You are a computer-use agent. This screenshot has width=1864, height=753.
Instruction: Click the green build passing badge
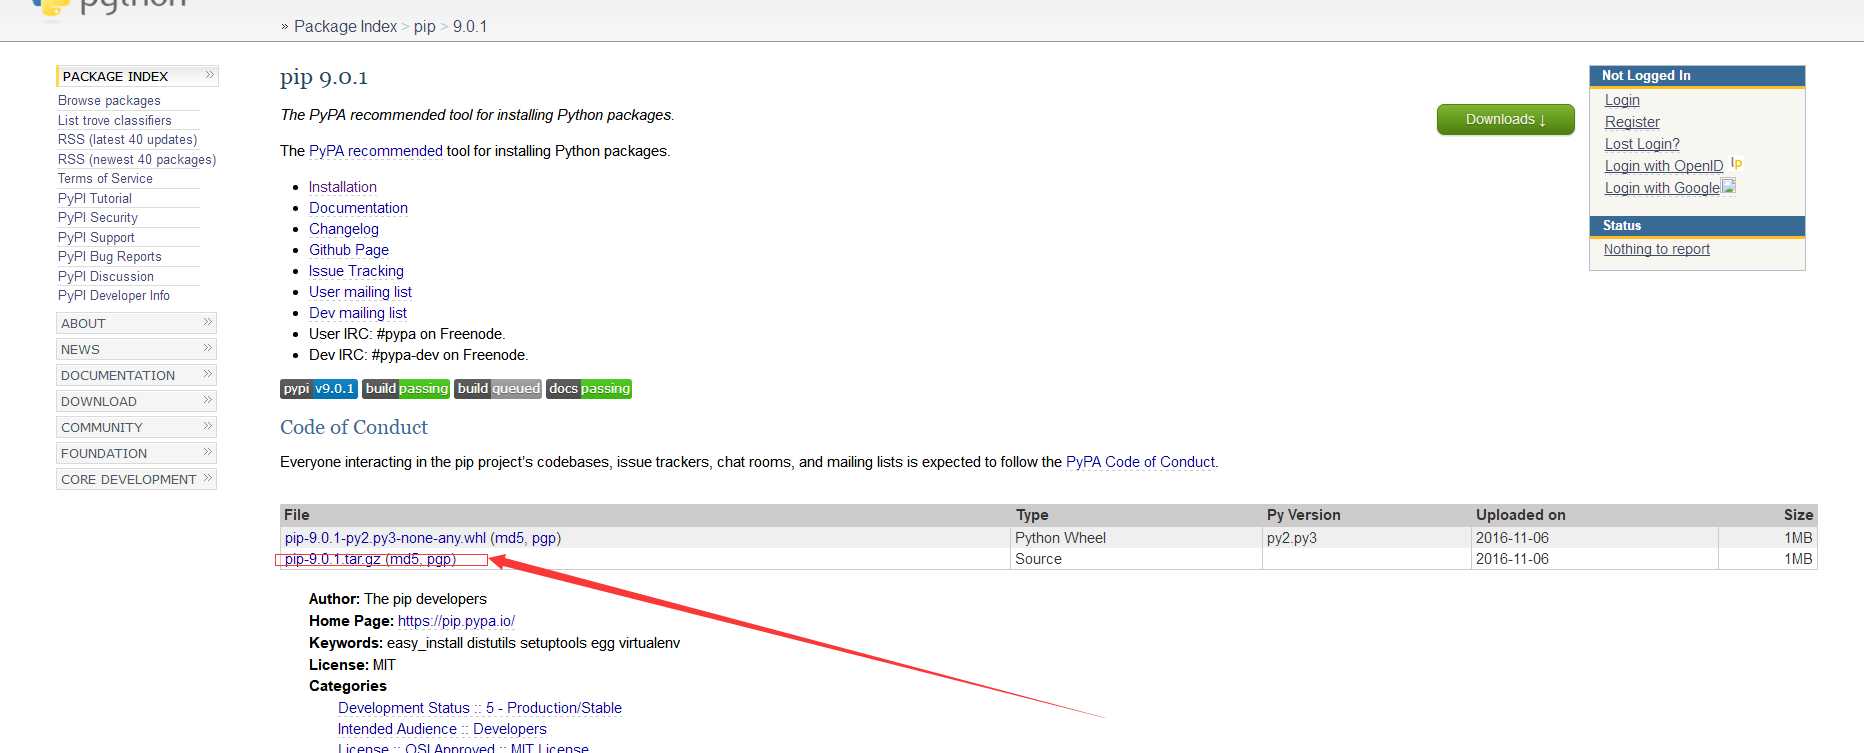pyautogui.click(x=406, y=389)
